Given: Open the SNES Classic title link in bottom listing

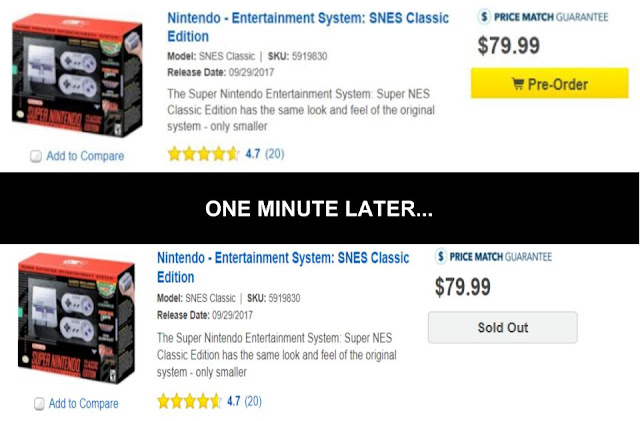Looking at the screenshot, I should tap(283, 267).
